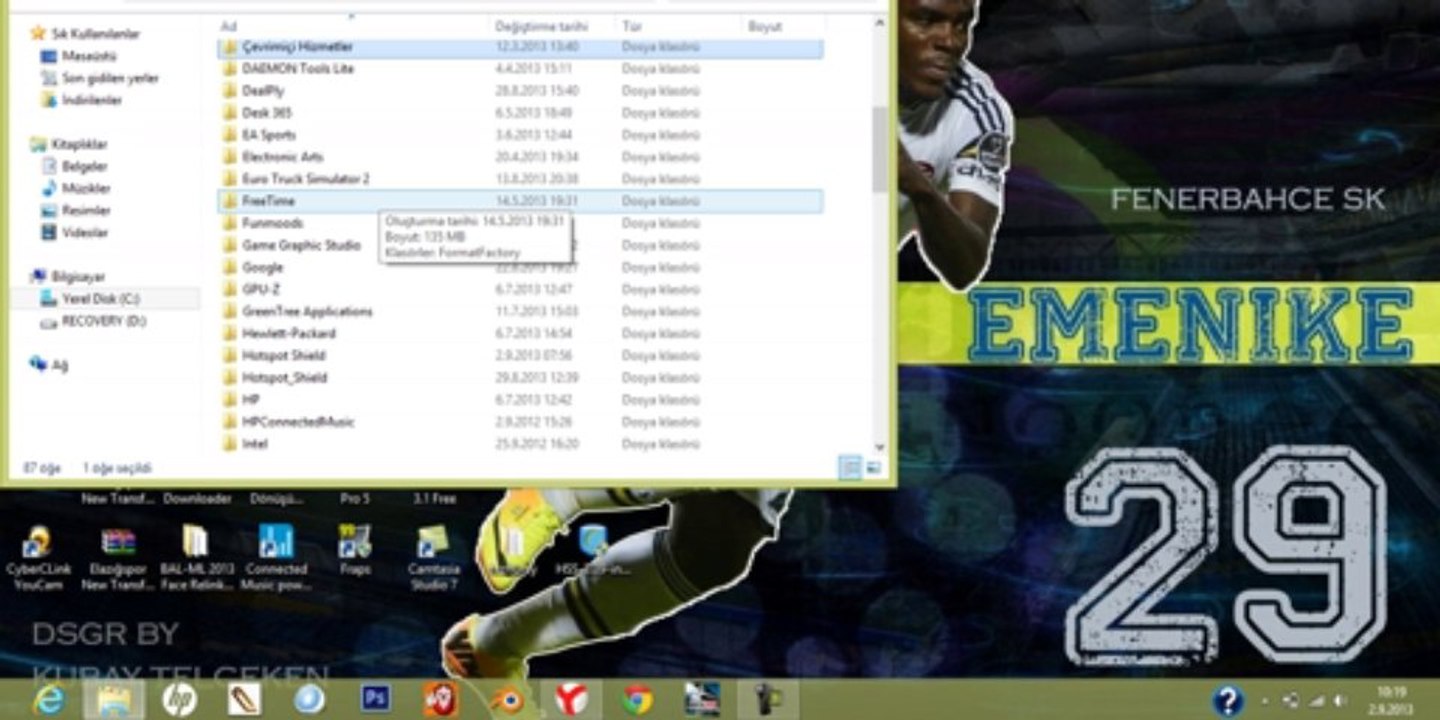Open the red taskbar app beside Photoshop
The image size is (1440, 720).
click(x=440, y=699)
